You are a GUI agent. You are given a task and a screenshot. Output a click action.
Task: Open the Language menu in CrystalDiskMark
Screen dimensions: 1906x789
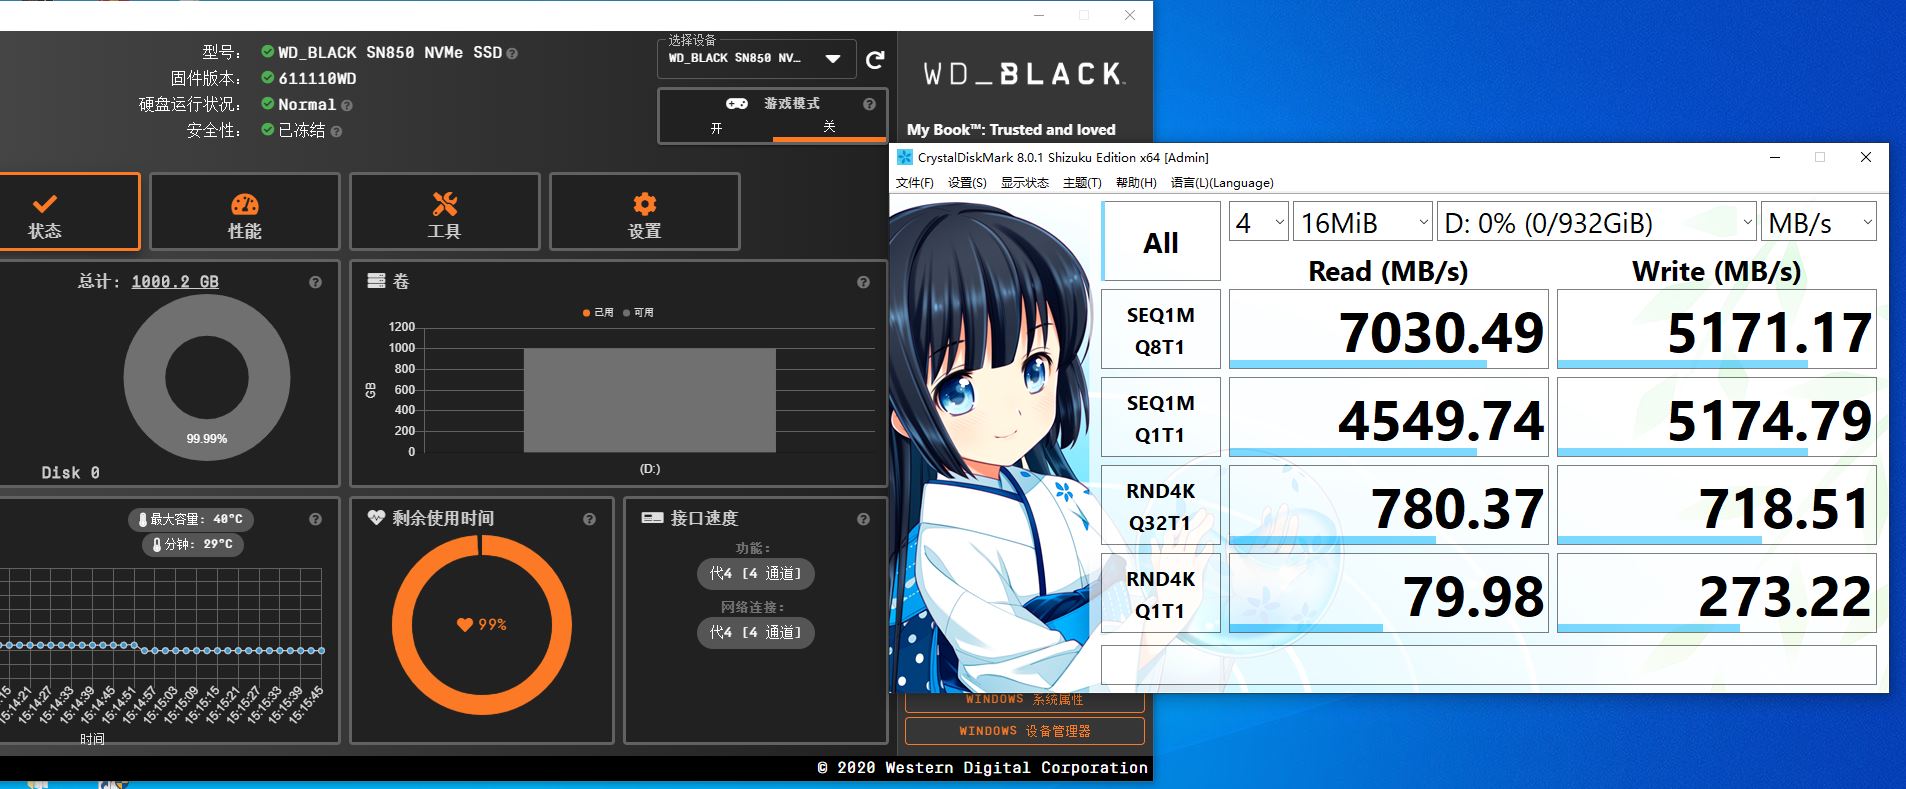click(x=1222, y=183)
